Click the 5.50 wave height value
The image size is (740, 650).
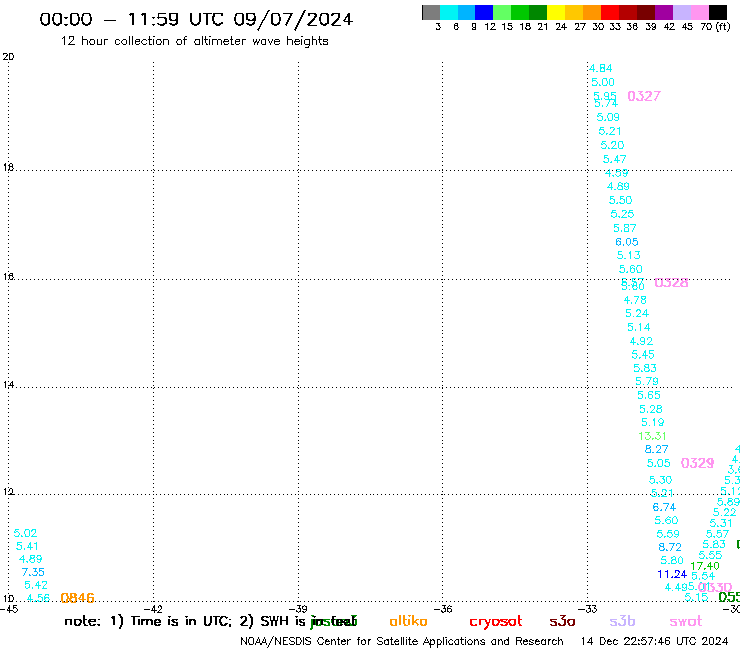(620, 200)
